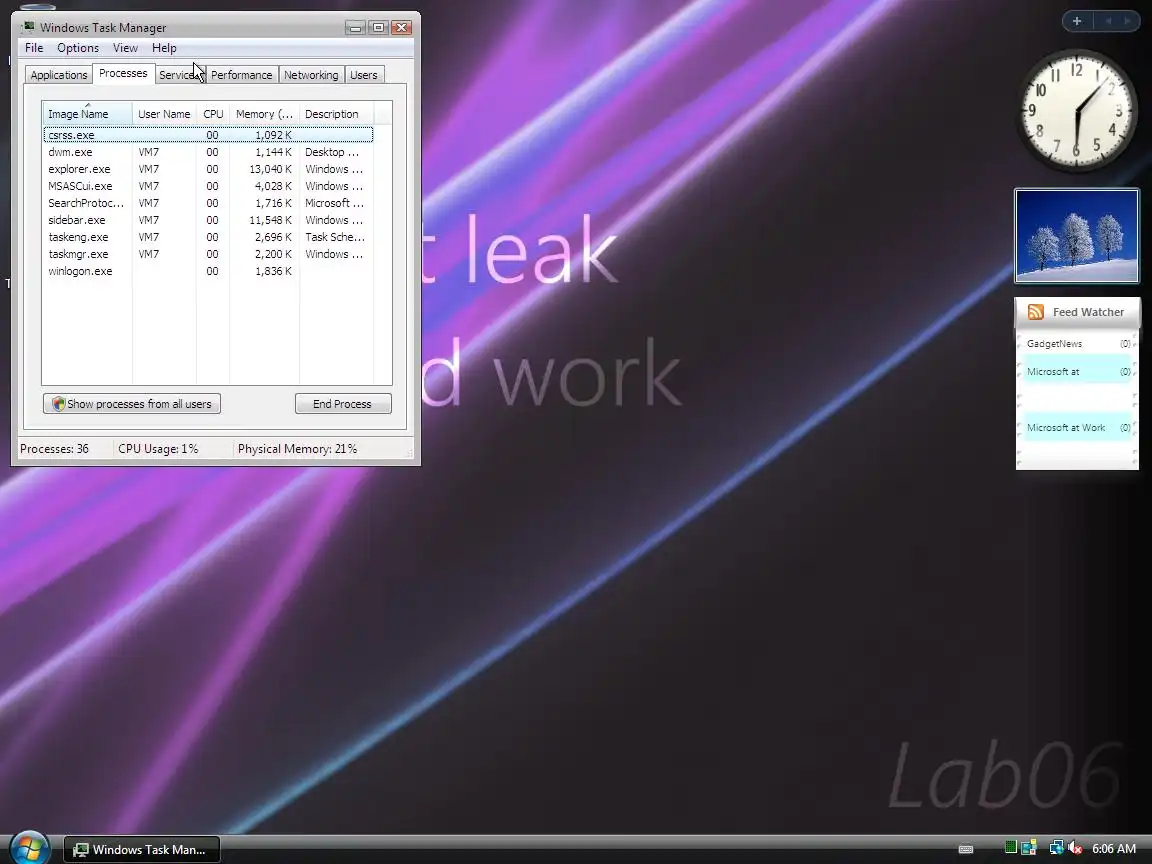Click the Sidebar add gadget plus button

point(1077,21)
